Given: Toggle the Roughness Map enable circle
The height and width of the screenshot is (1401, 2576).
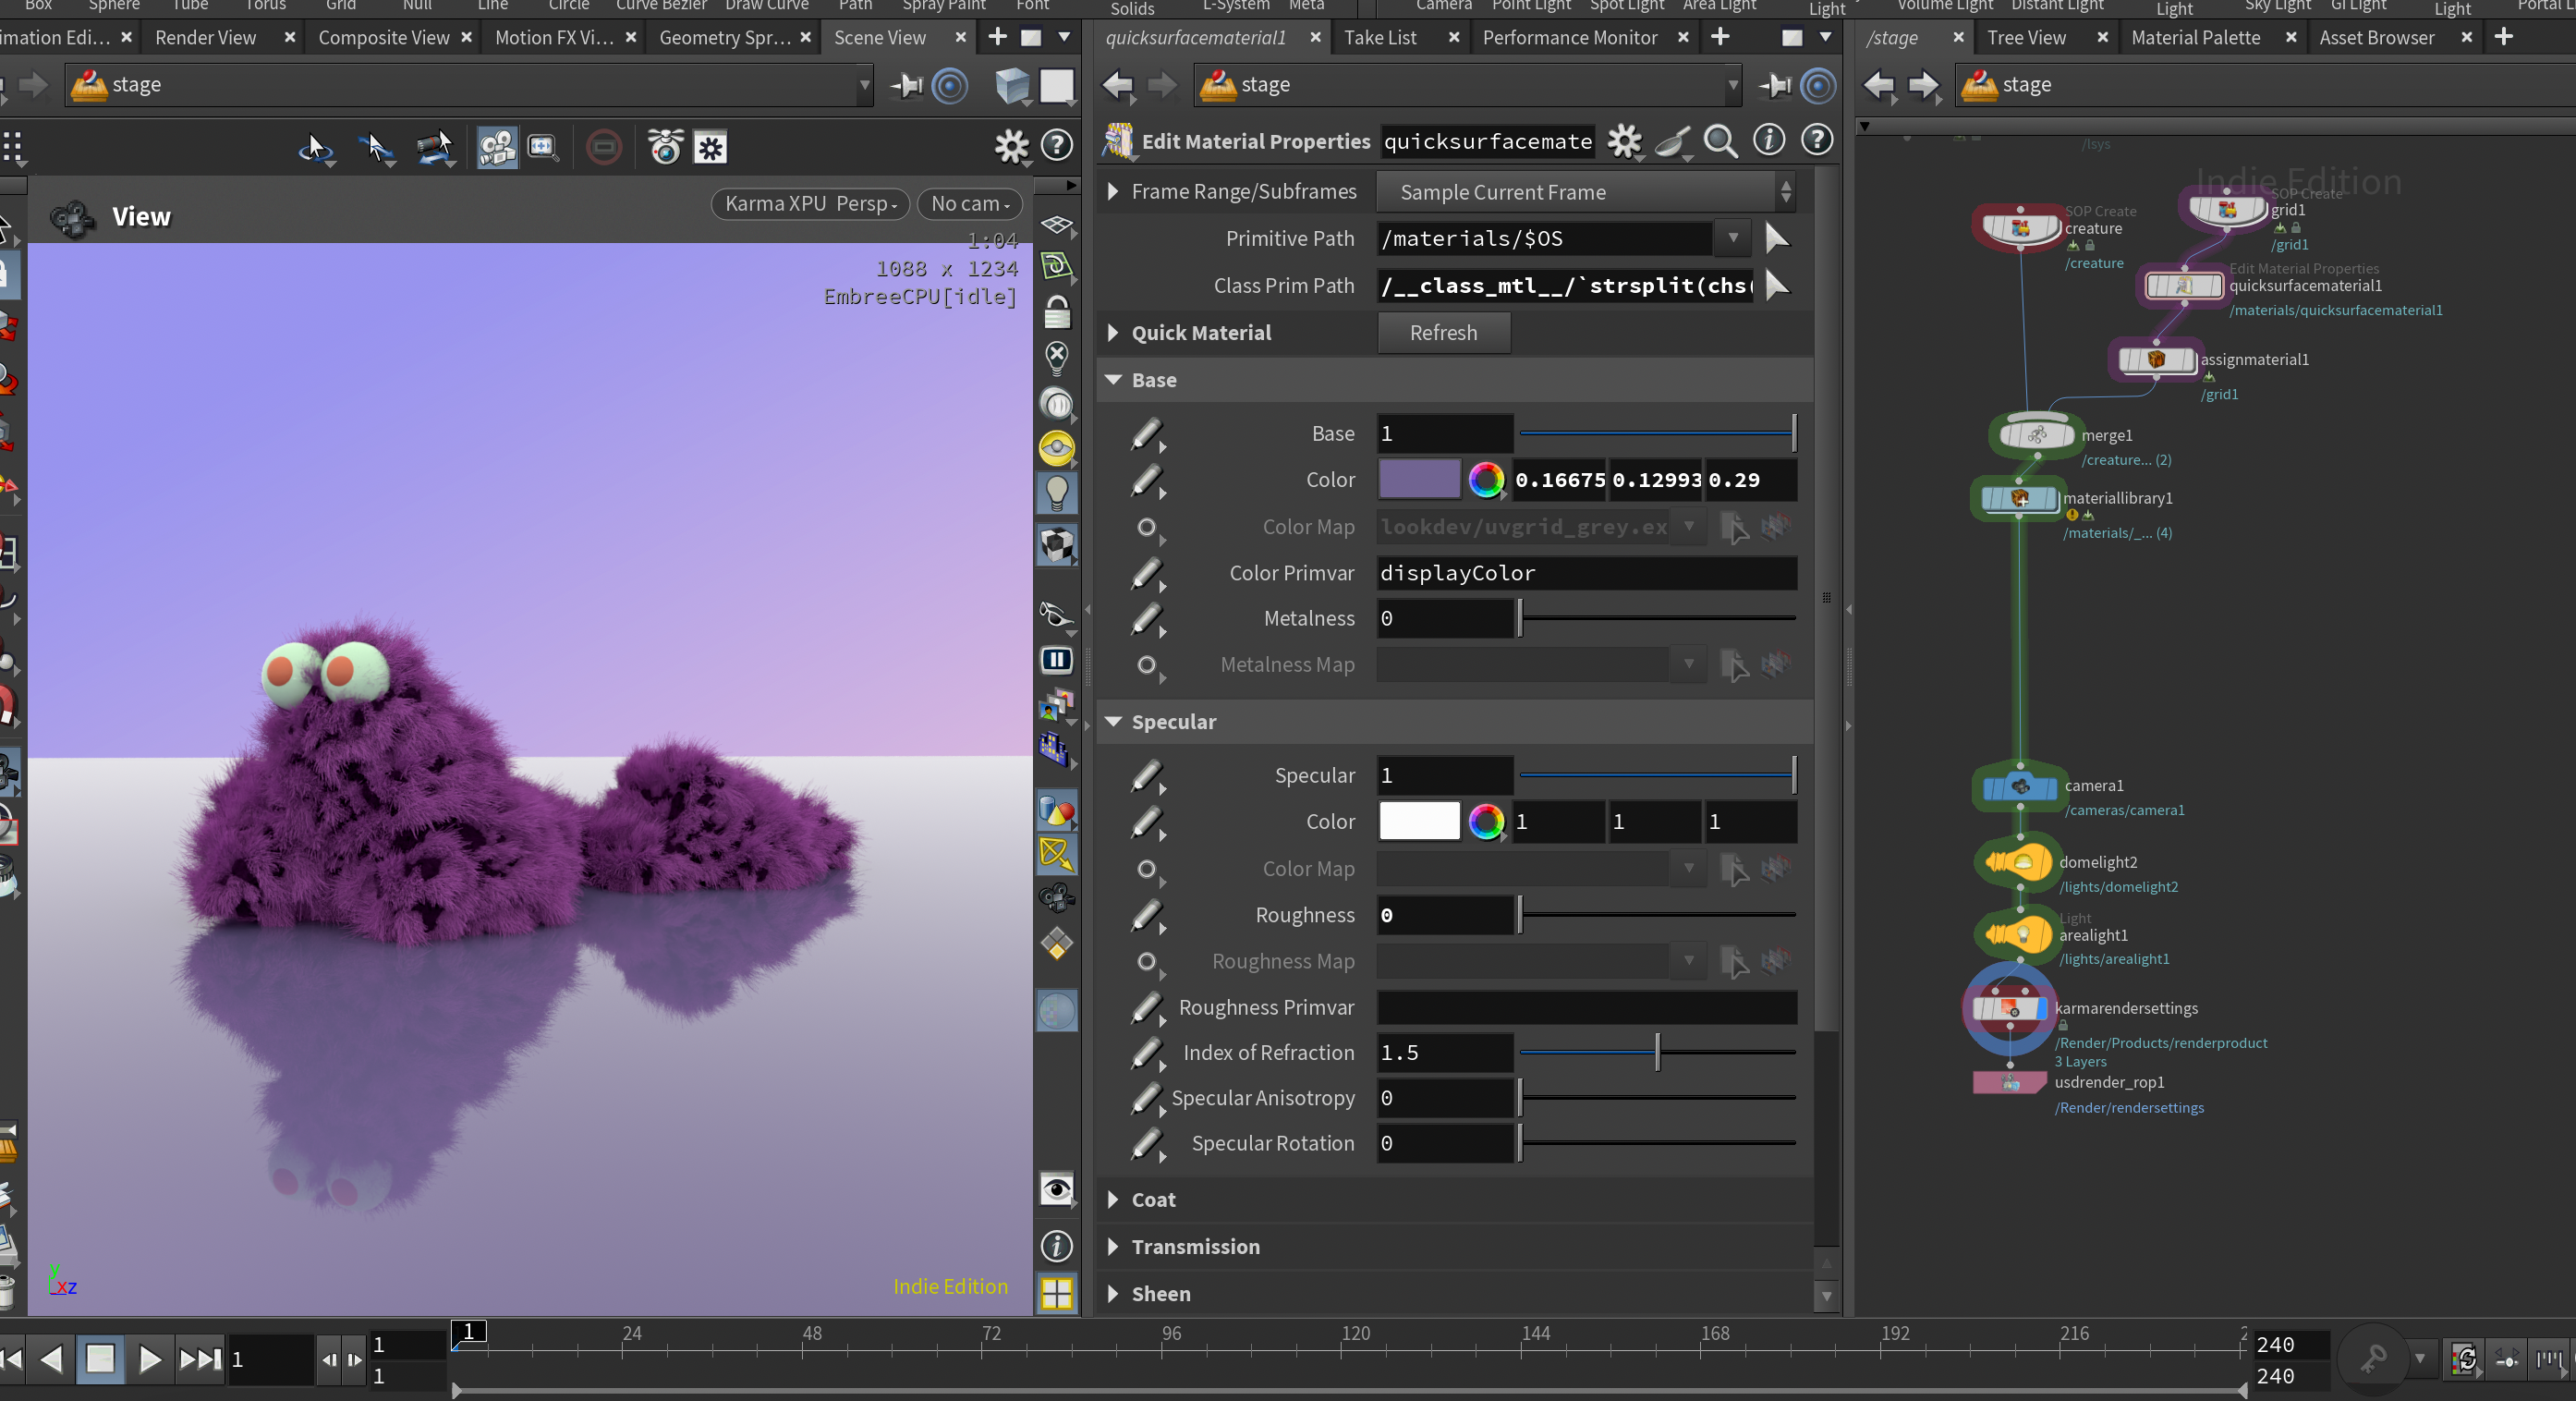Looking at the screenshot, I should [1147, 962].
